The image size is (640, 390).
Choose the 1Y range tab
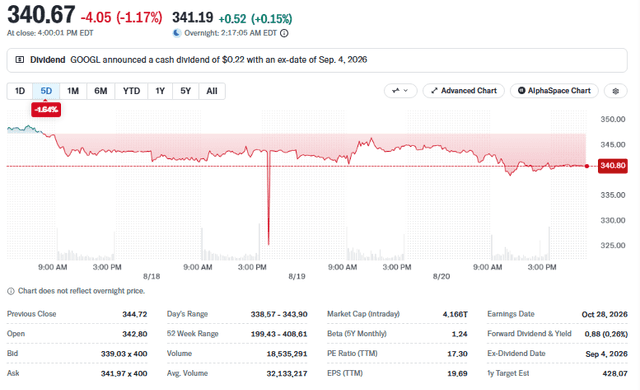[x=160, y=91]
